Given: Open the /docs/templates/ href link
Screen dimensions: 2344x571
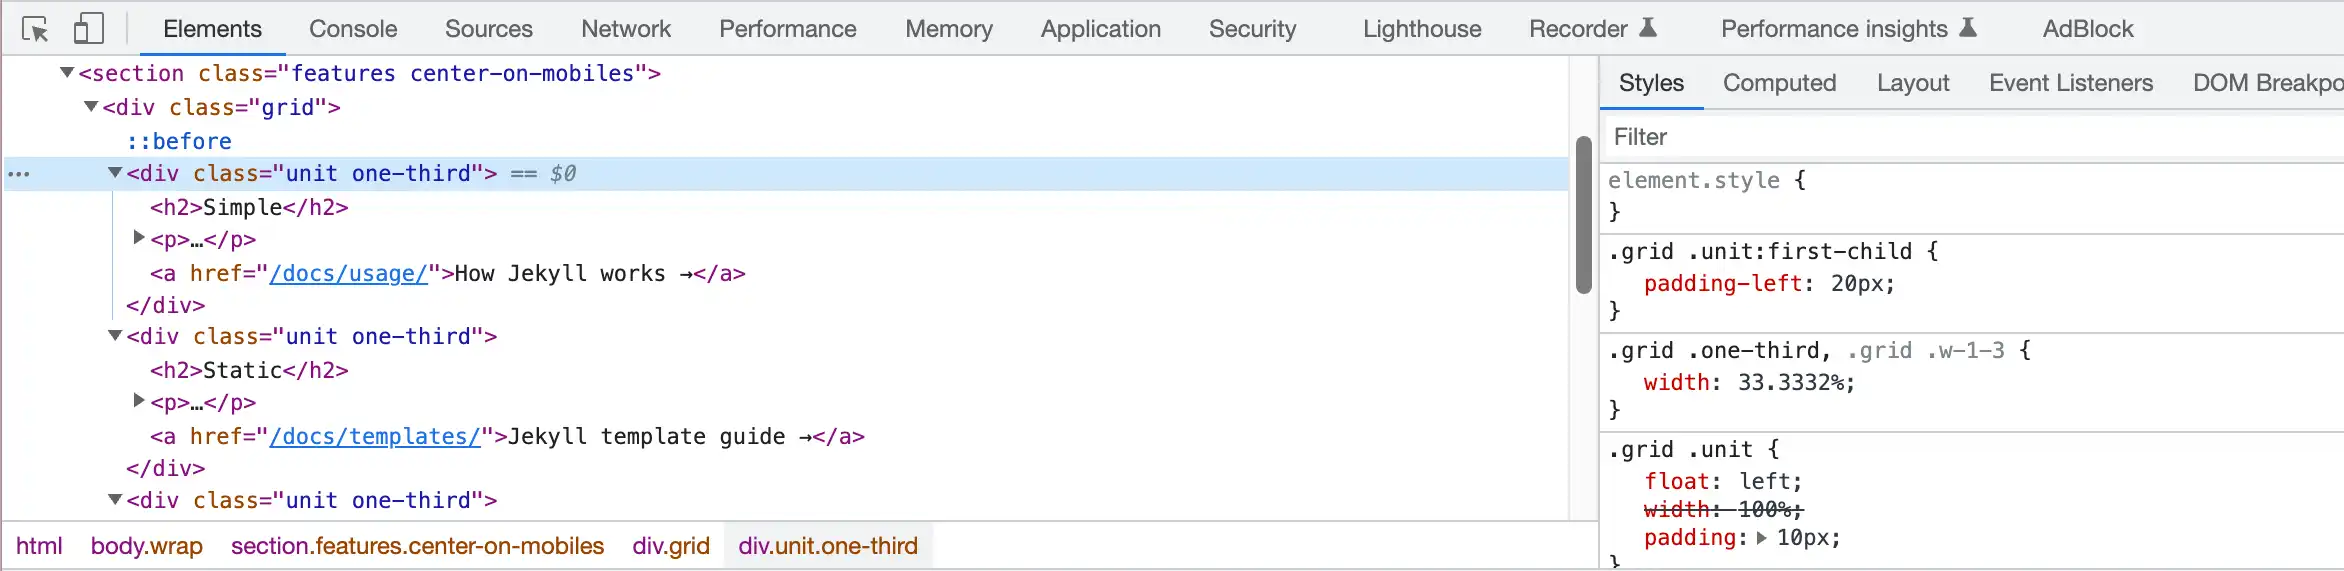Looking at the screenshot, I should pyautogui.click(x=375, y=437).
